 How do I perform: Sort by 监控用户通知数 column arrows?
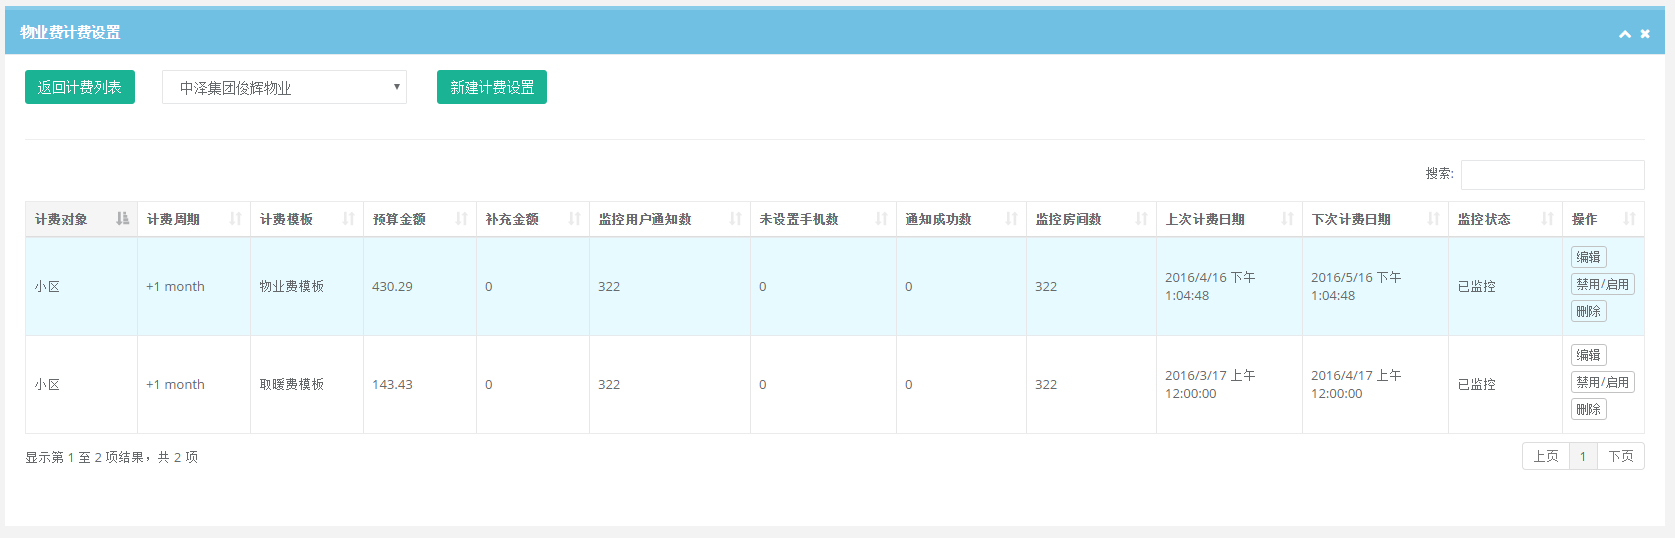(x=736, y=219)
